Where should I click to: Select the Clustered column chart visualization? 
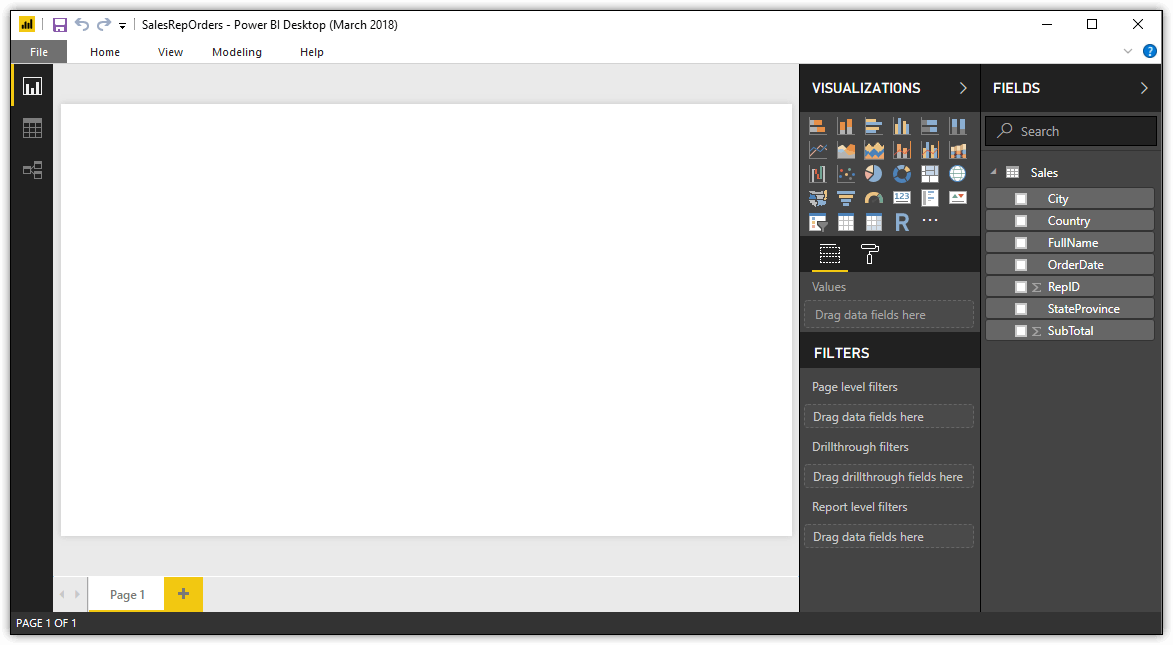901,126
